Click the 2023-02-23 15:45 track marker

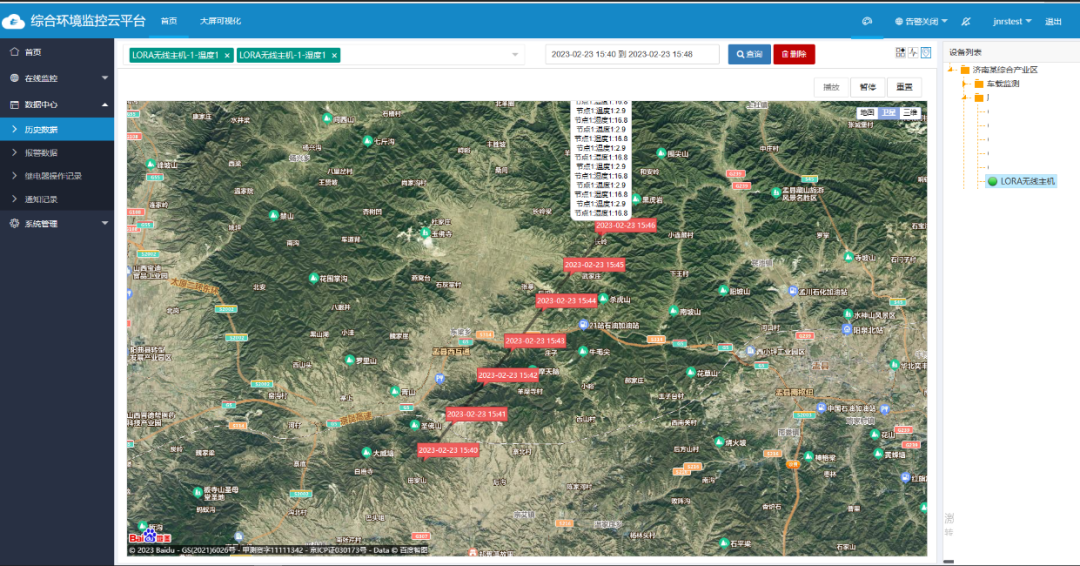594,265
